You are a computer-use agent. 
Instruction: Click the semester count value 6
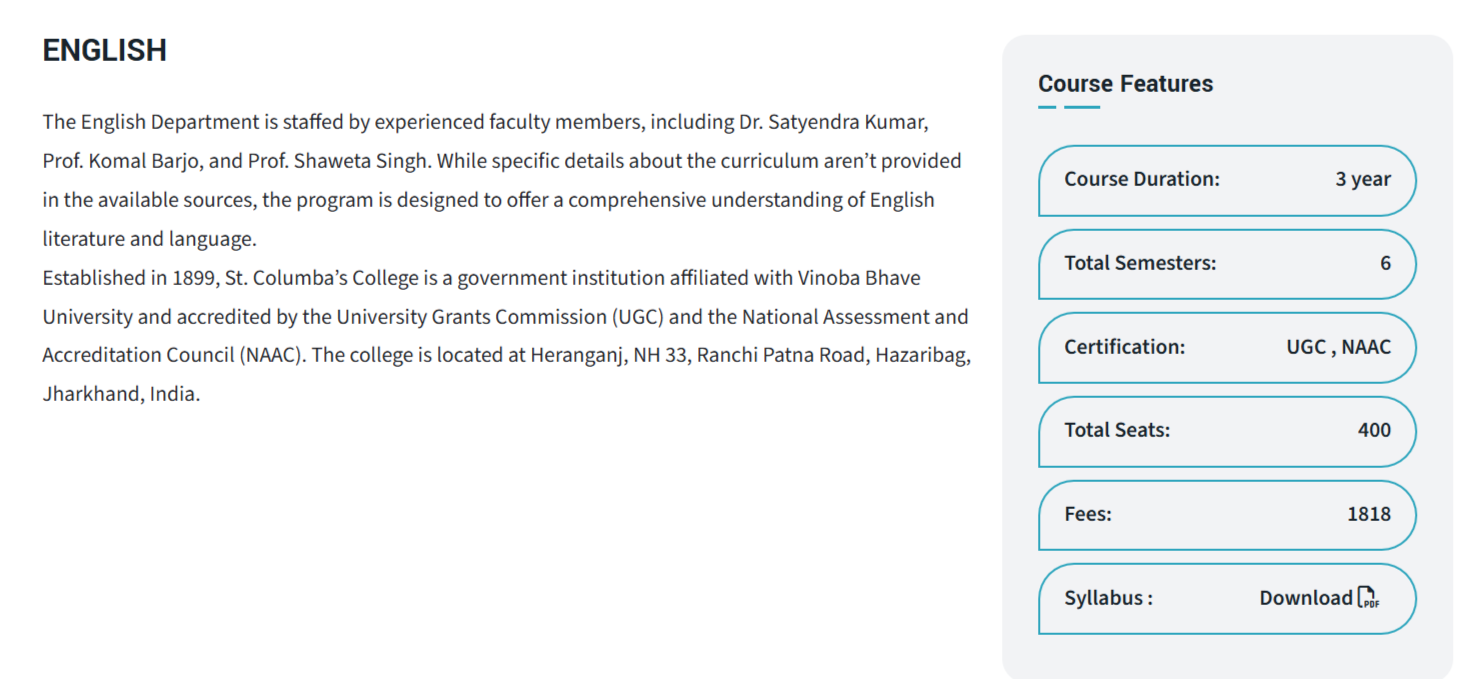pos(1385,263)
